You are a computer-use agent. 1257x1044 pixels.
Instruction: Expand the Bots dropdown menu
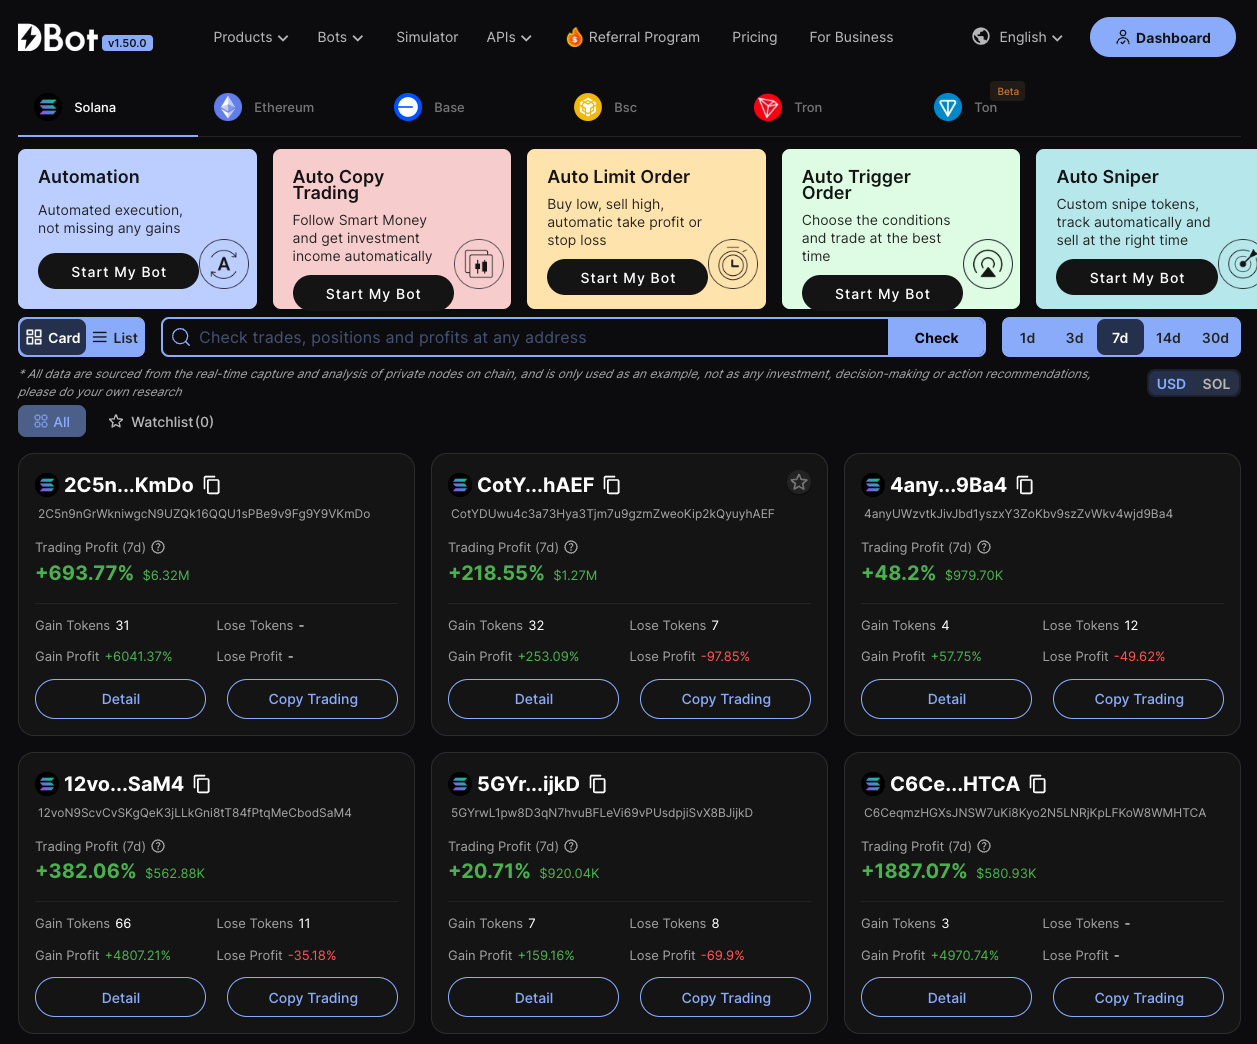(x=340, y=37)
